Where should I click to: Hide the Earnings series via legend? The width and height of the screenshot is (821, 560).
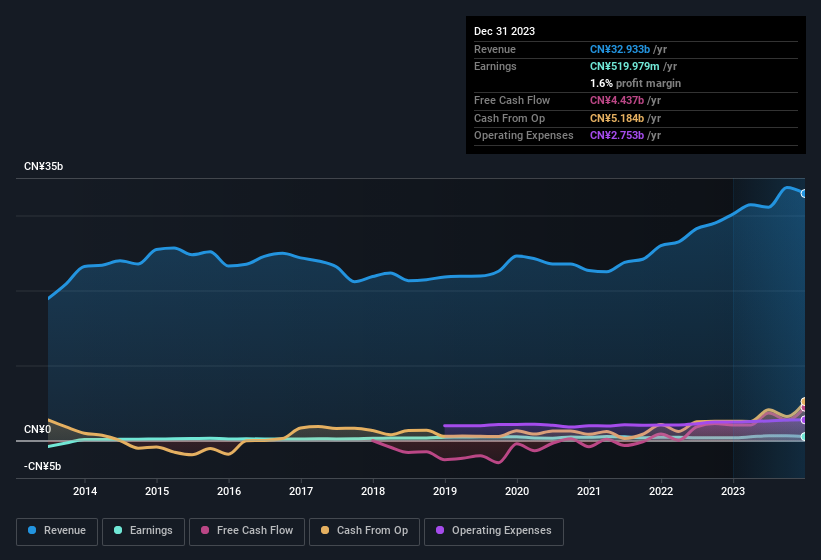pyautogui.click(x=143, y=530)
